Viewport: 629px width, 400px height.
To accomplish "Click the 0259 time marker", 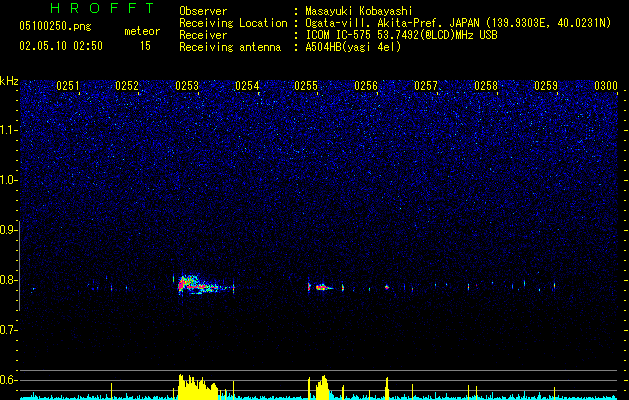I will click(x=546, y=86).
